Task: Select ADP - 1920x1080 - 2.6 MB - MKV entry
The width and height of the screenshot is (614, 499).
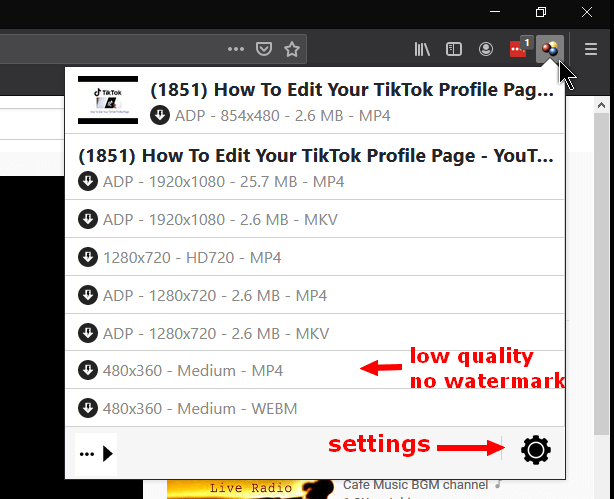Action: 315,219
